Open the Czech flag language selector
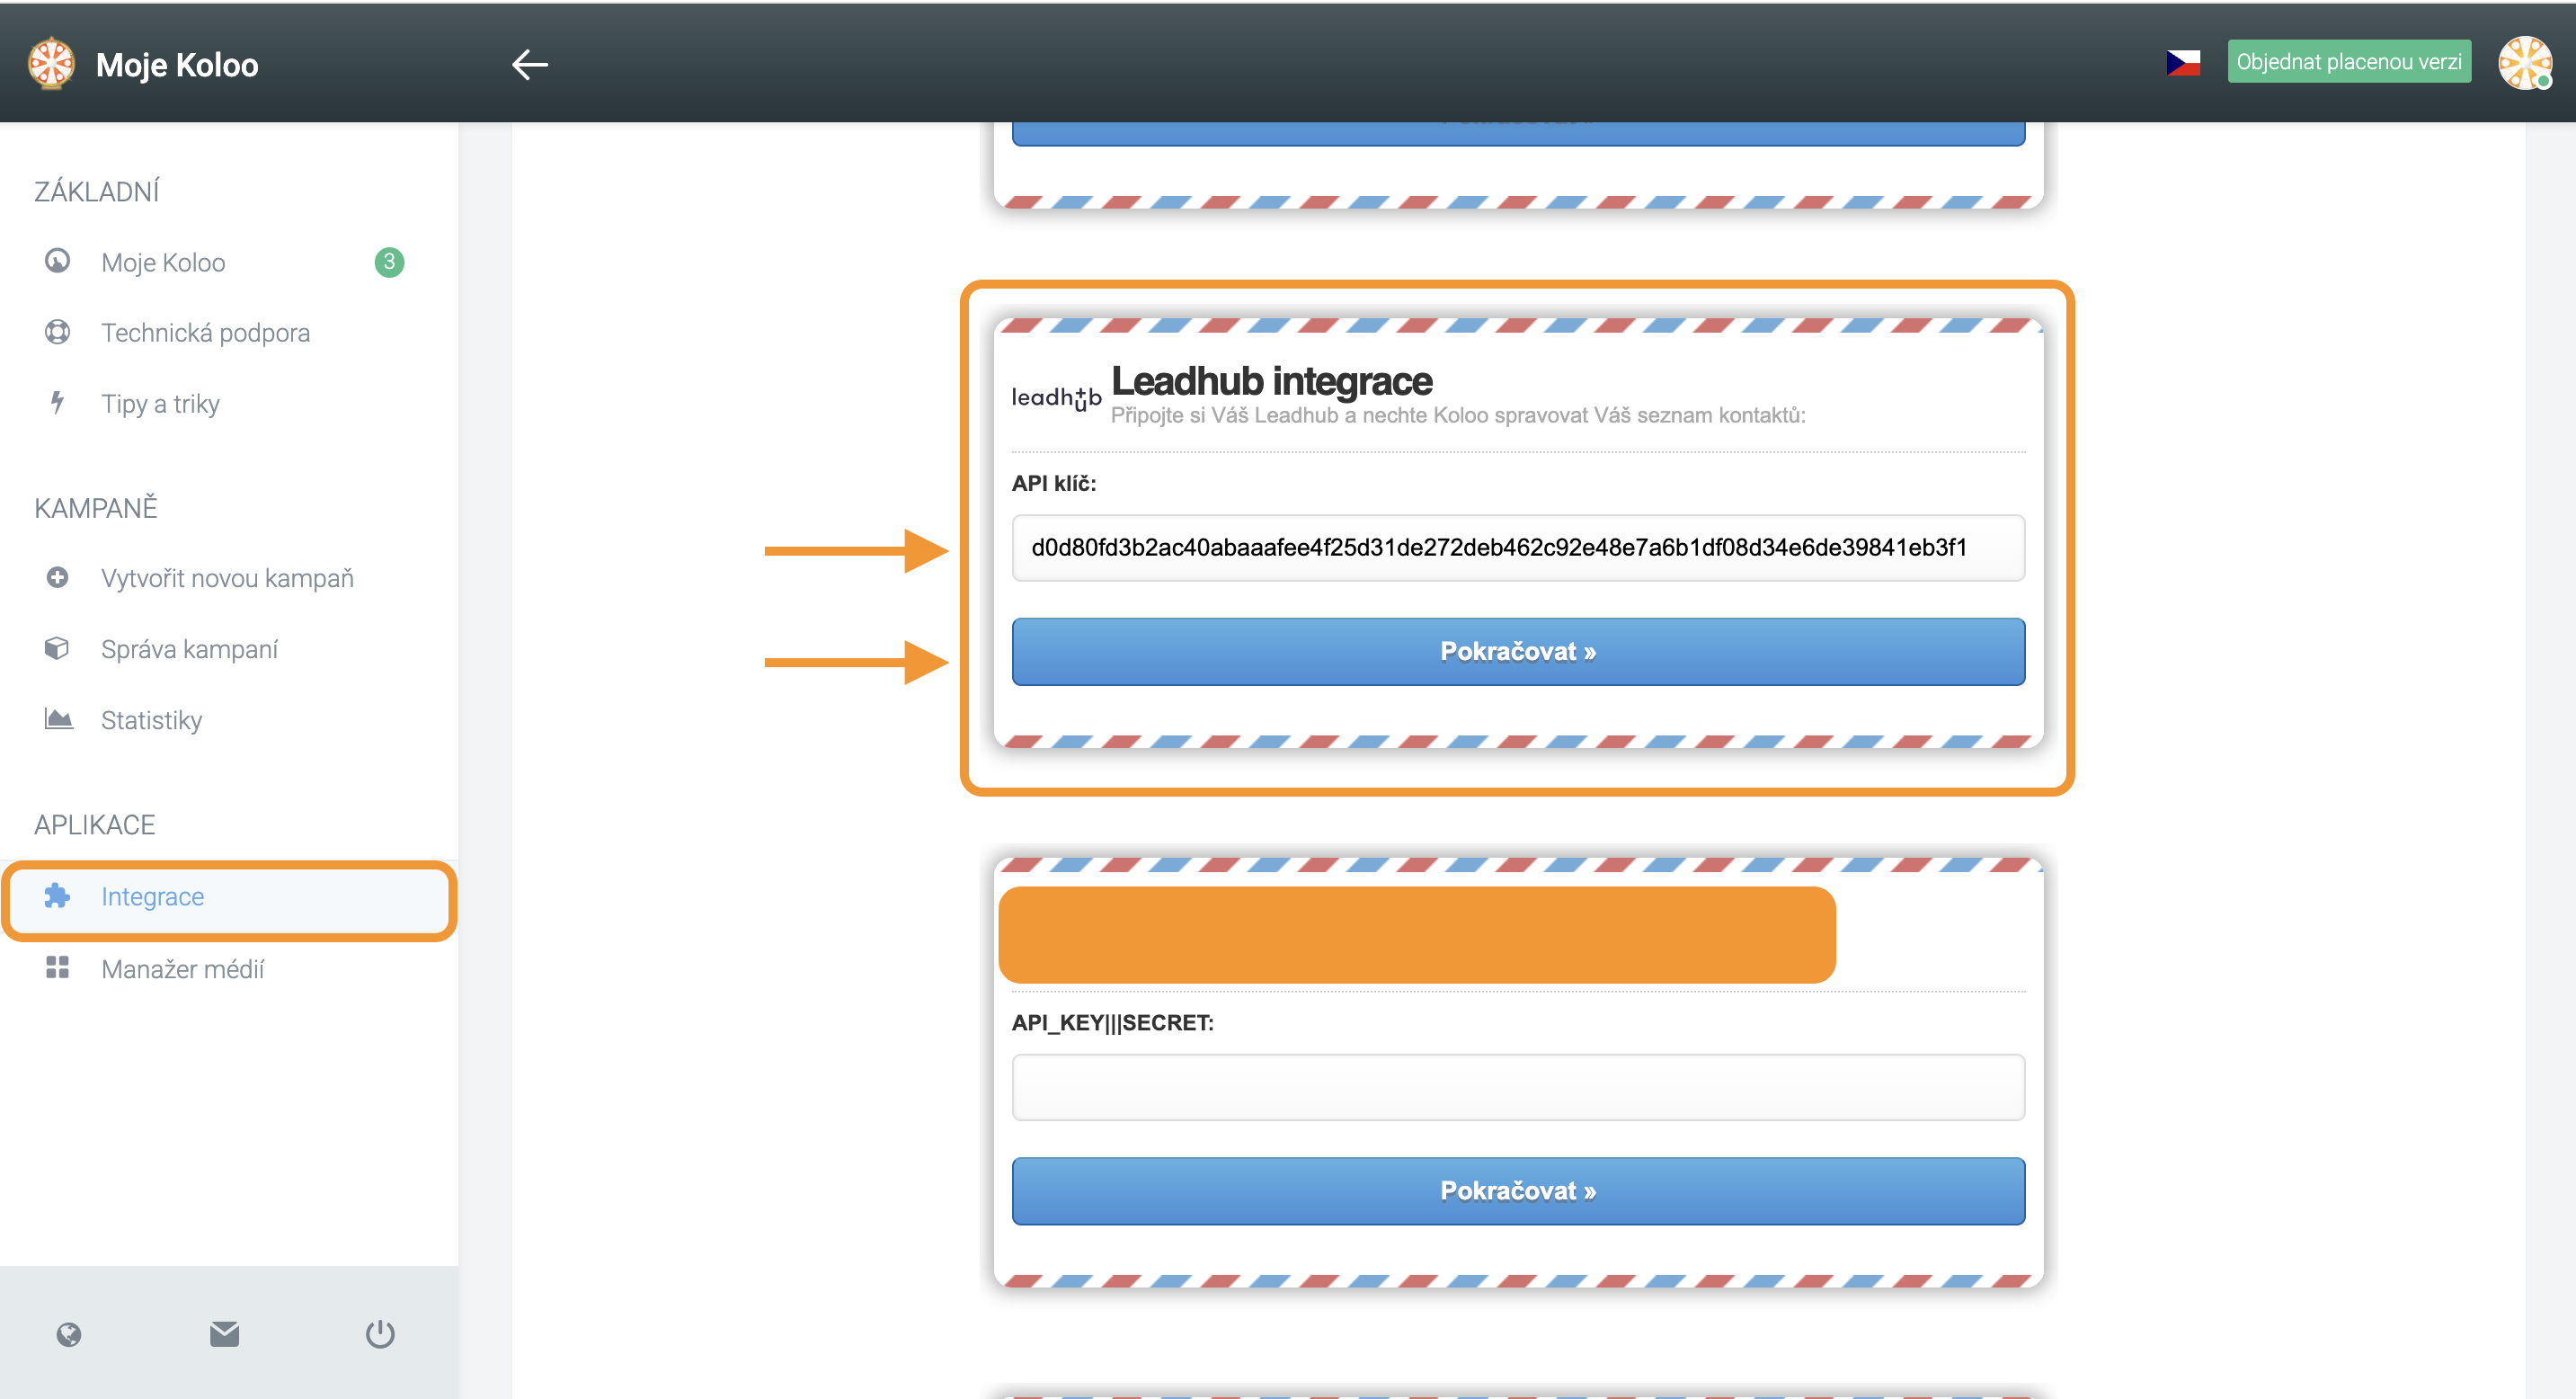 (2182, 62)
